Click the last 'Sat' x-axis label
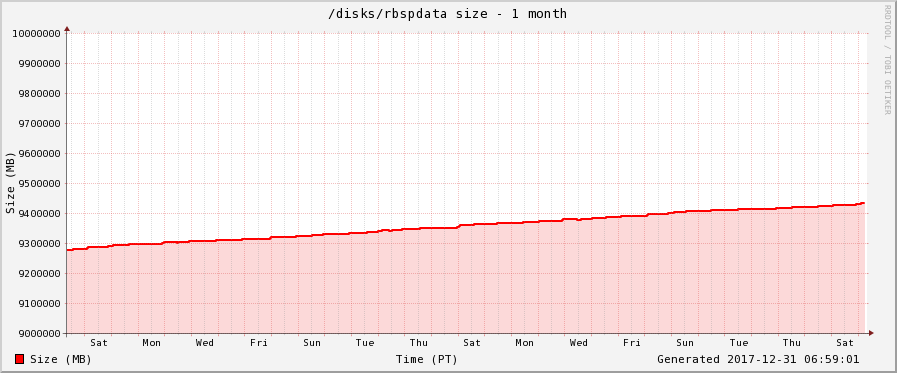 845,343
